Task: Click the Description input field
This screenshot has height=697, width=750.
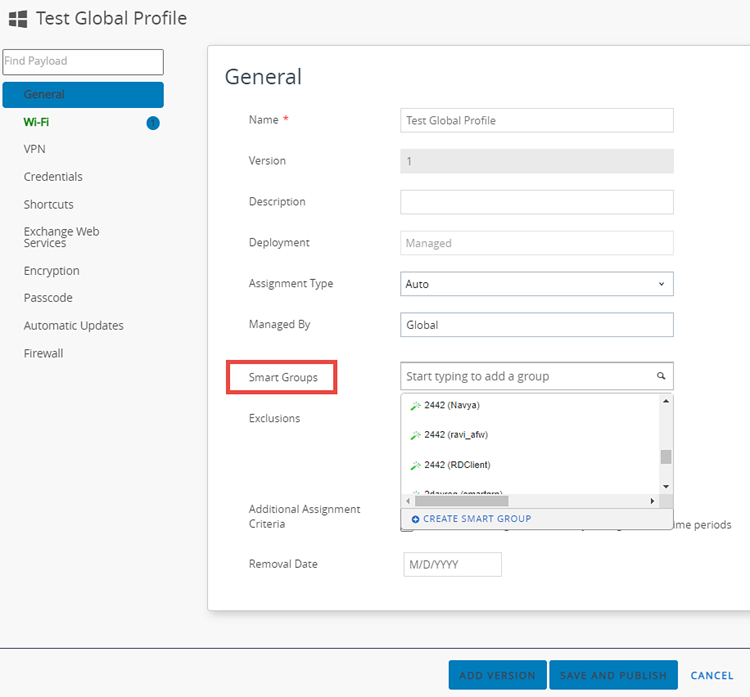Action: 537,202
